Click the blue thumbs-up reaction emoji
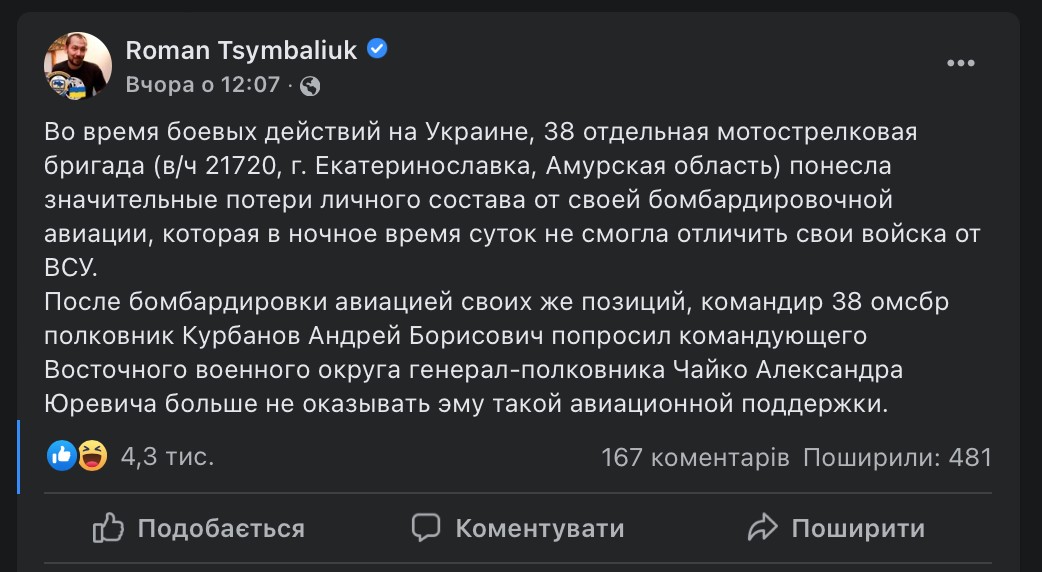1042x572 pixels. click(61, 457)
